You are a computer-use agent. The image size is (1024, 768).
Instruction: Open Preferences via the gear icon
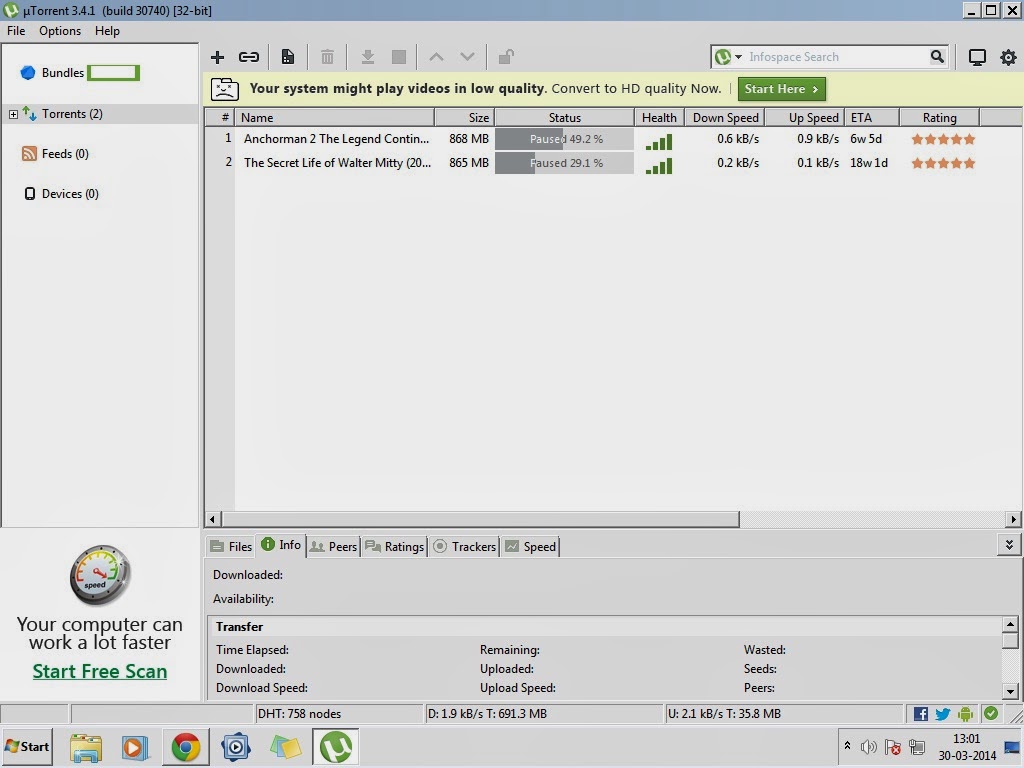(1008, 57)
